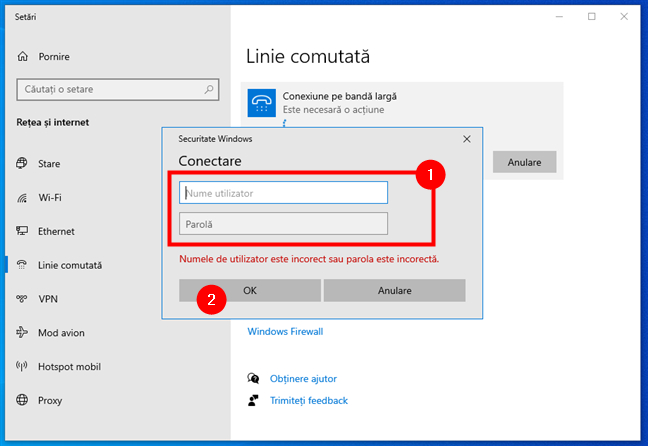Click the Proxy globe icon
648x446 pixels.
[22, 401]
